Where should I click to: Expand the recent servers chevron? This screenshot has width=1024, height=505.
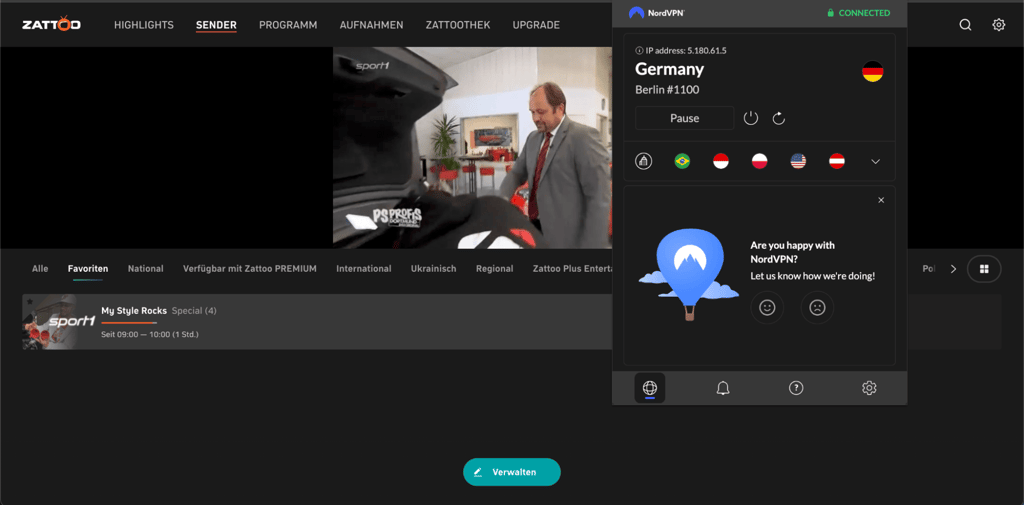876,161
